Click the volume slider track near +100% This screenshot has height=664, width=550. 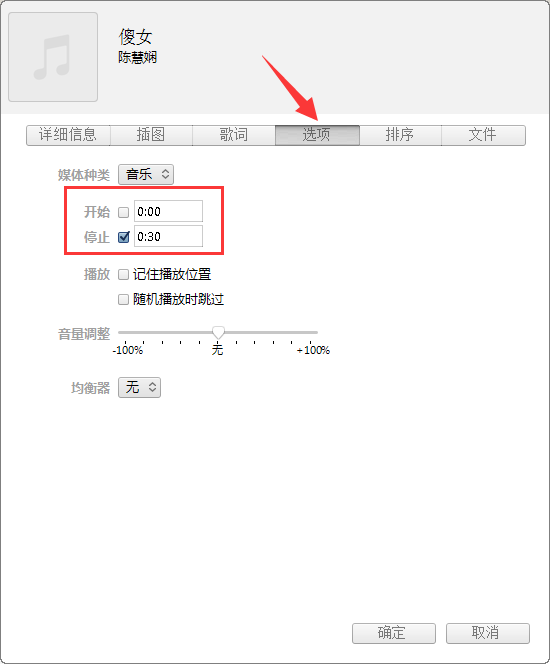coord(310,332)
